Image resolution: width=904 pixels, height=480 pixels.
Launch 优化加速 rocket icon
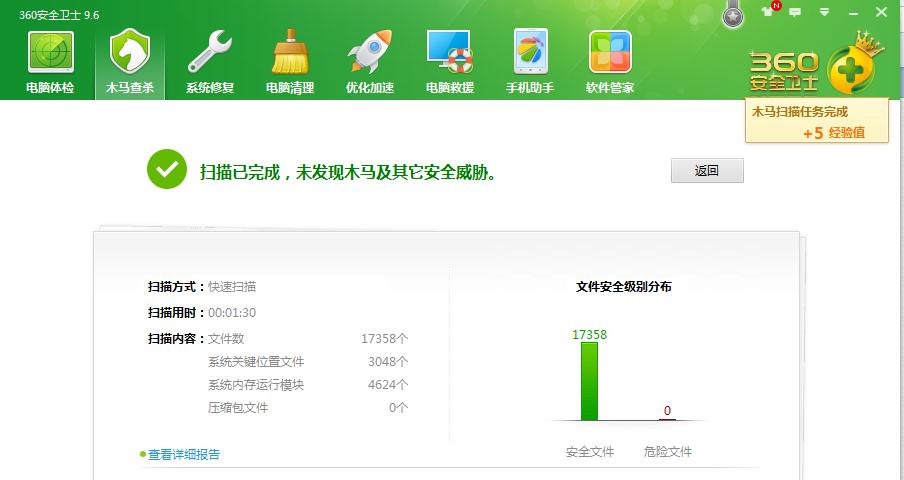[x=370, y=62]
